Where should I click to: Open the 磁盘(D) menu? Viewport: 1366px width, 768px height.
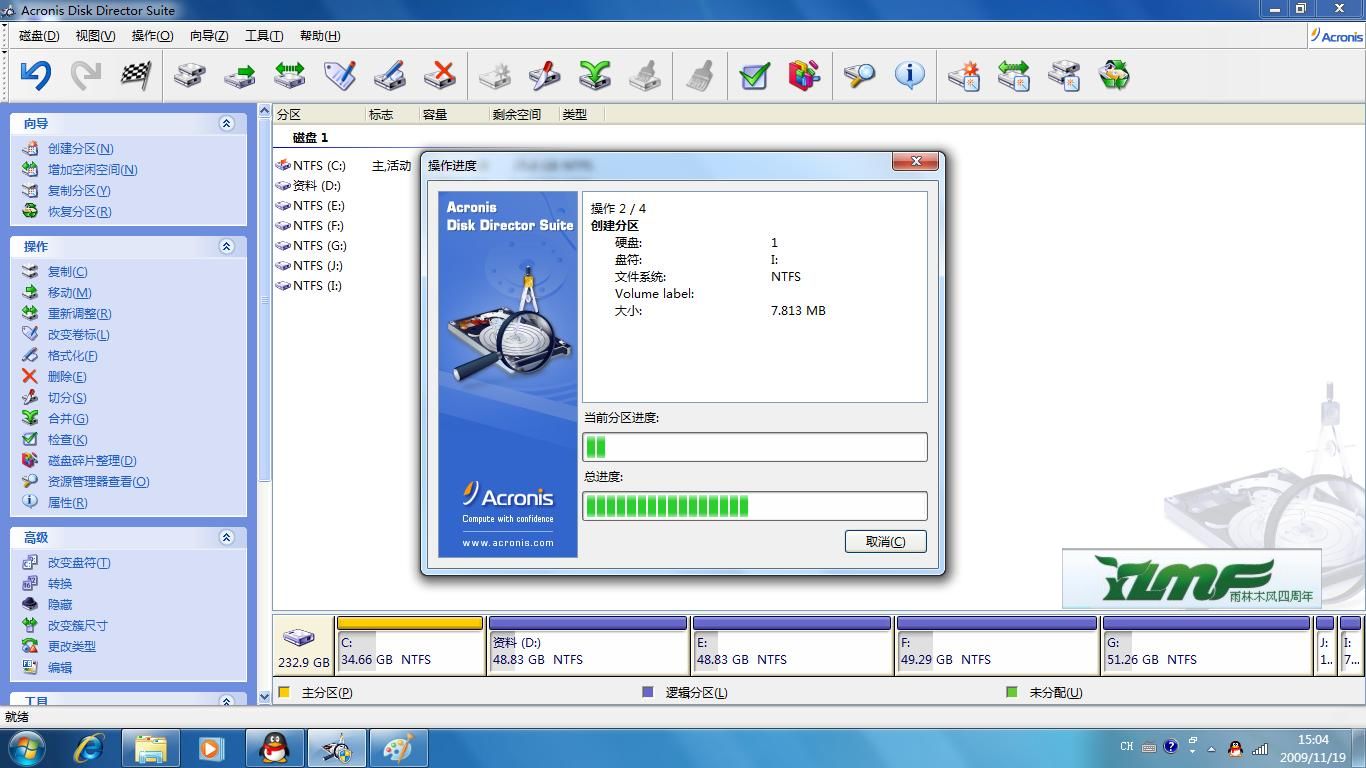(39, 35)
